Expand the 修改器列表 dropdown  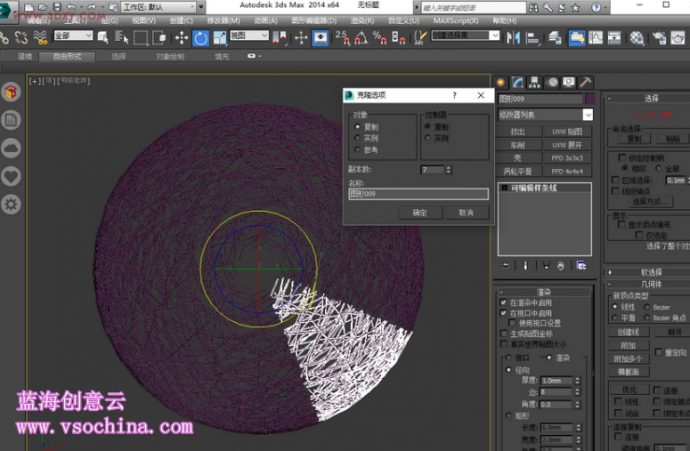tap(588, 115)
